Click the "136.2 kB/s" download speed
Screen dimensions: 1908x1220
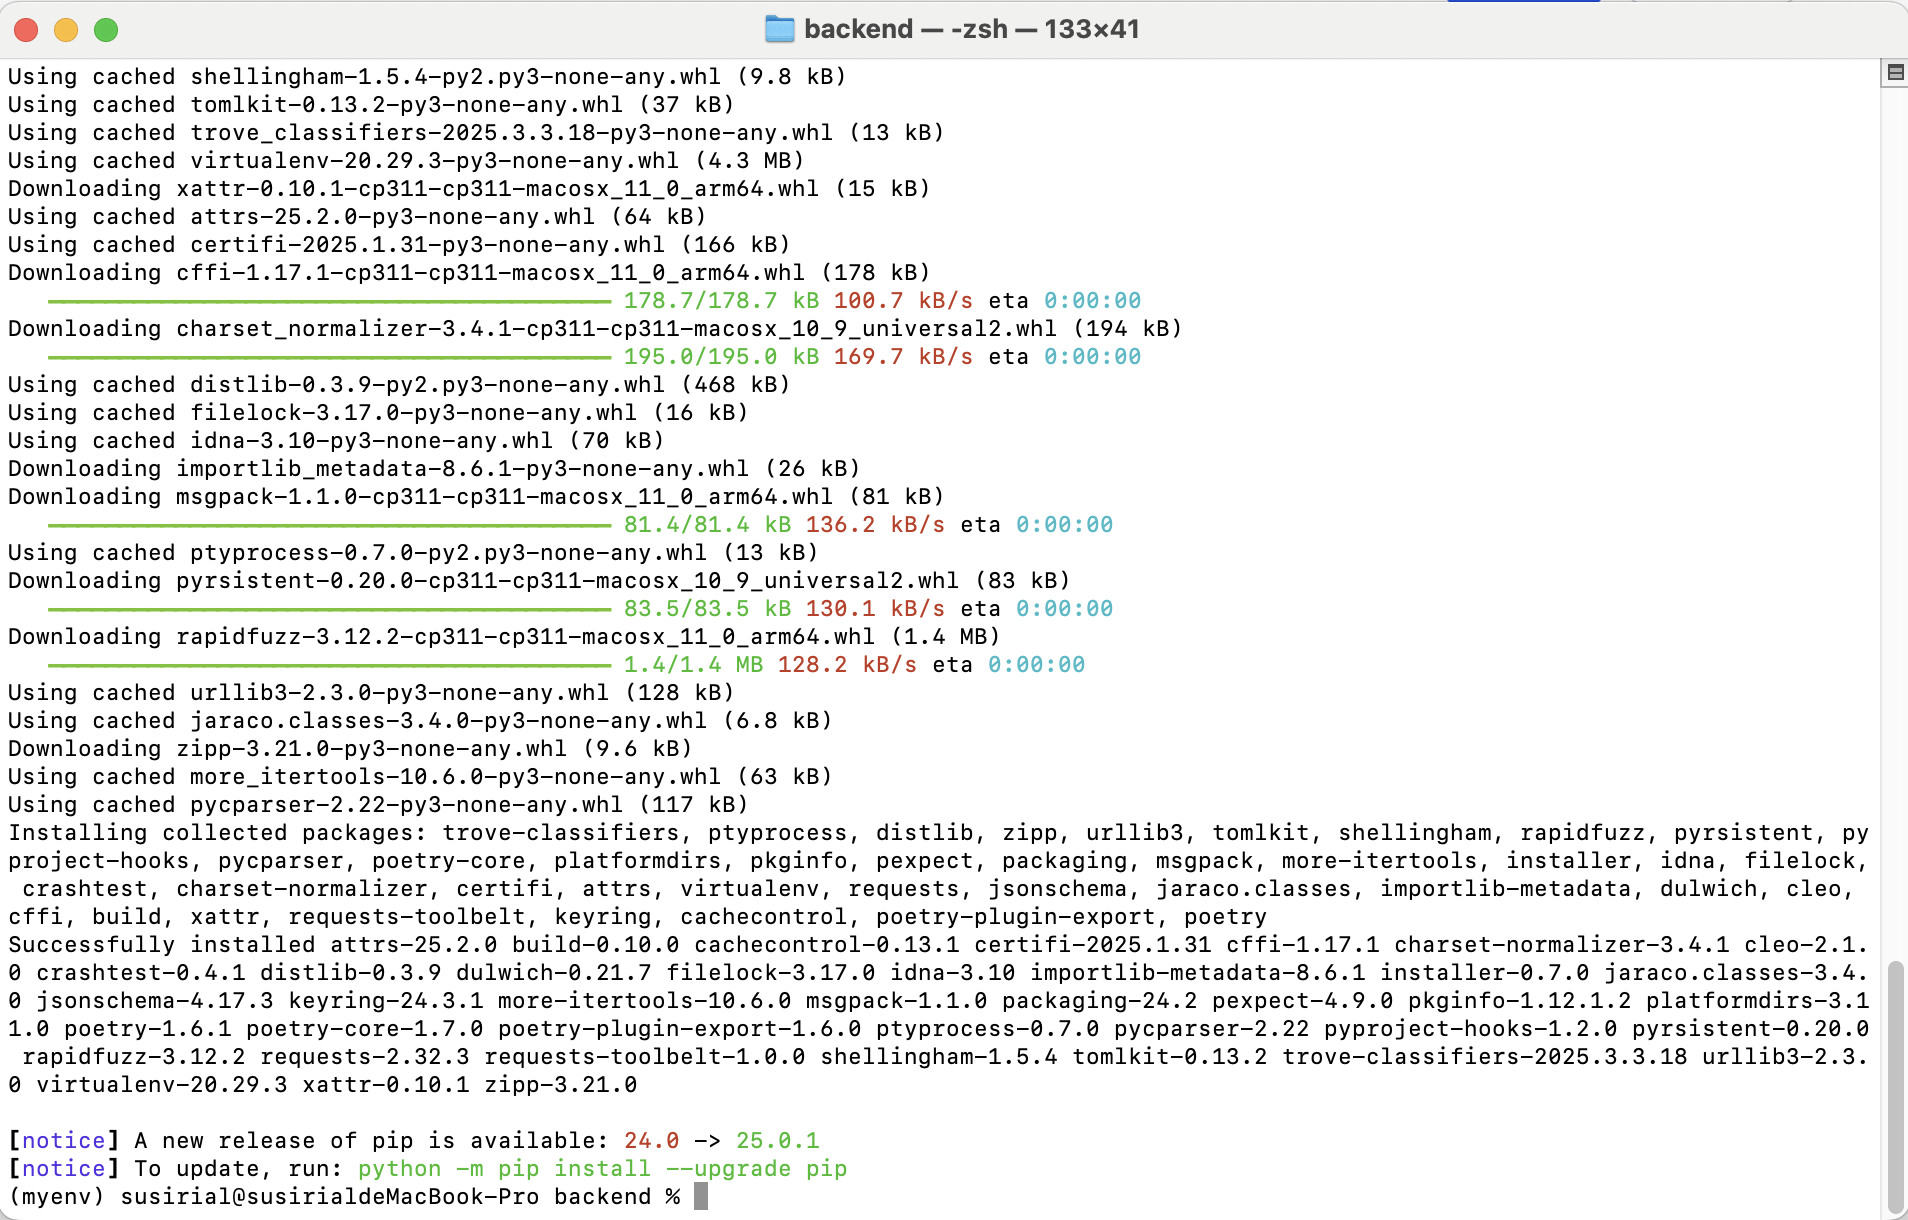875,525
